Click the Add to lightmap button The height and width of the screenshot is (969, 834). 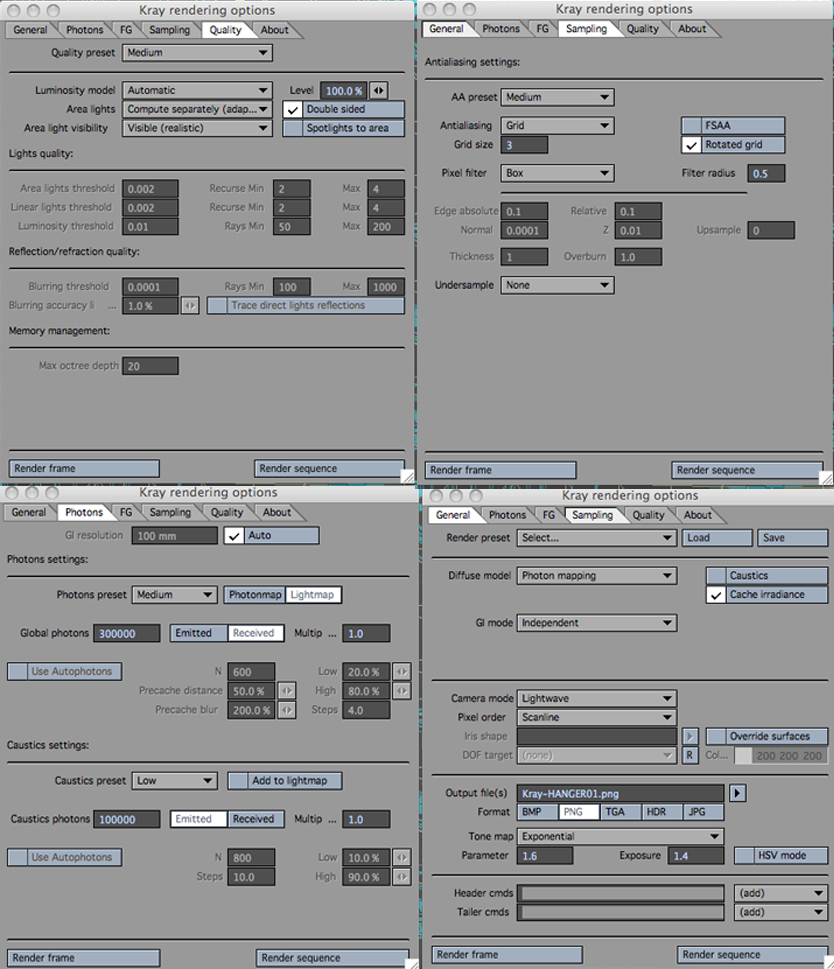tap(285, 781)
